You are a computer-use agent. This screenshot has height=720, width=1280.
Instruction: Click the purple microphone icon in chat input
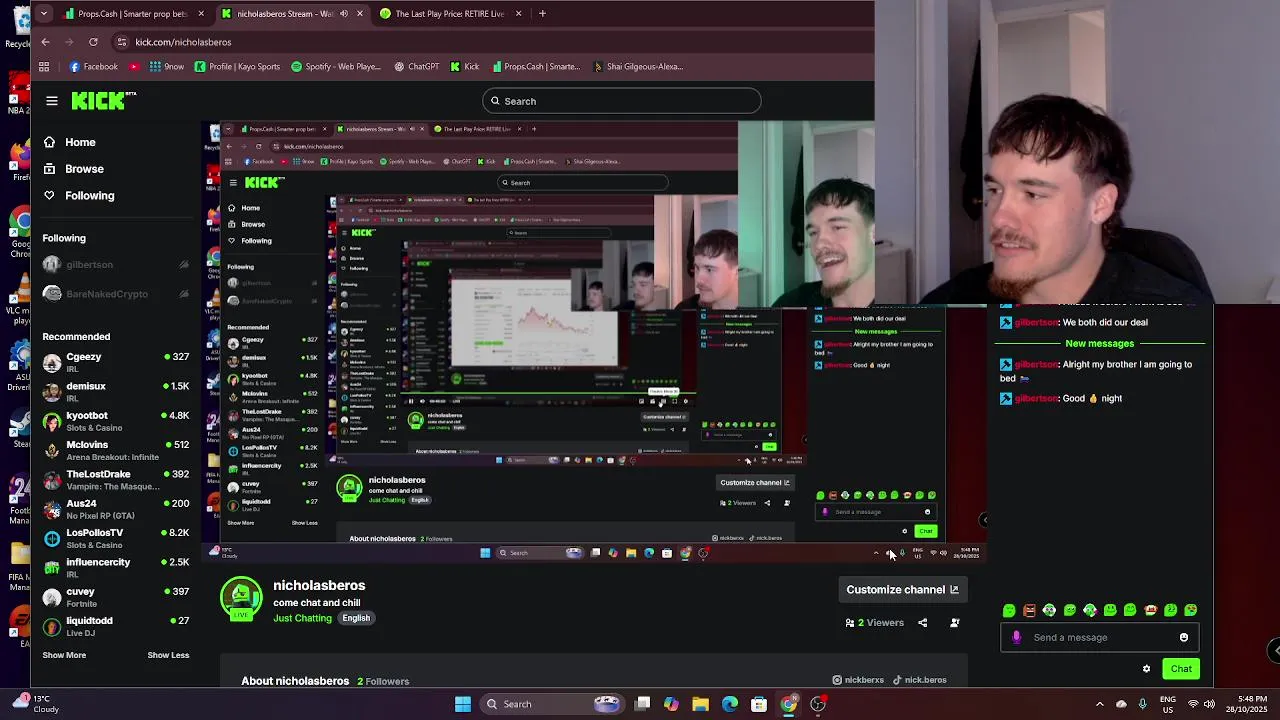(1017, 637)
